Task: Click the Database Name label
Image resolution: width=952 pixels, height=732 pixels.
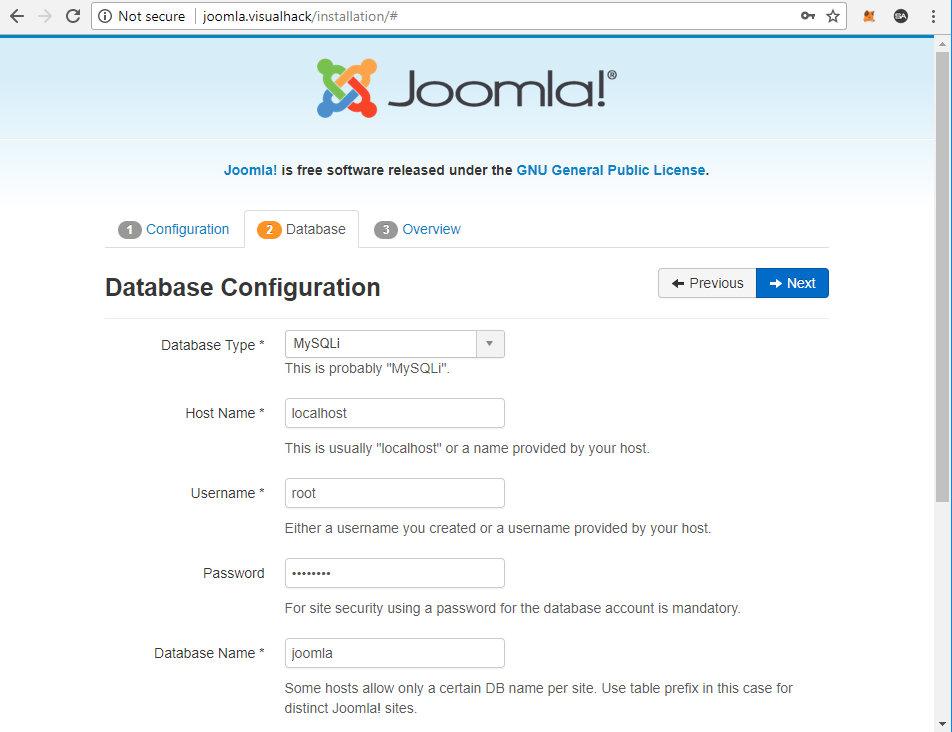Action: click(209, 654)
